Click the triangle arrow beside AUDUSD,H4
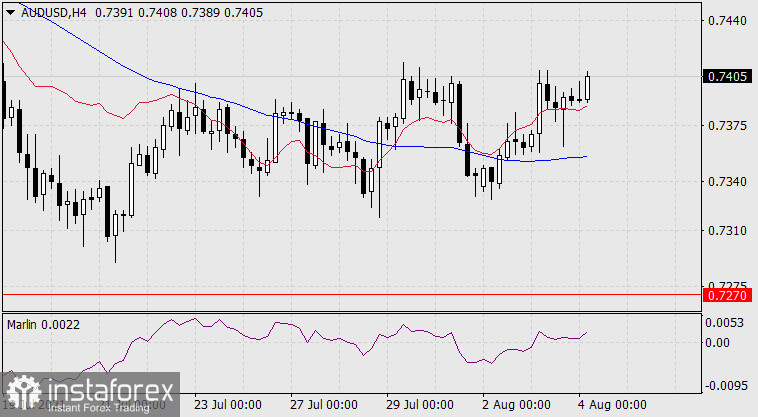The image size is (758, 417). (x=11, y=10)
